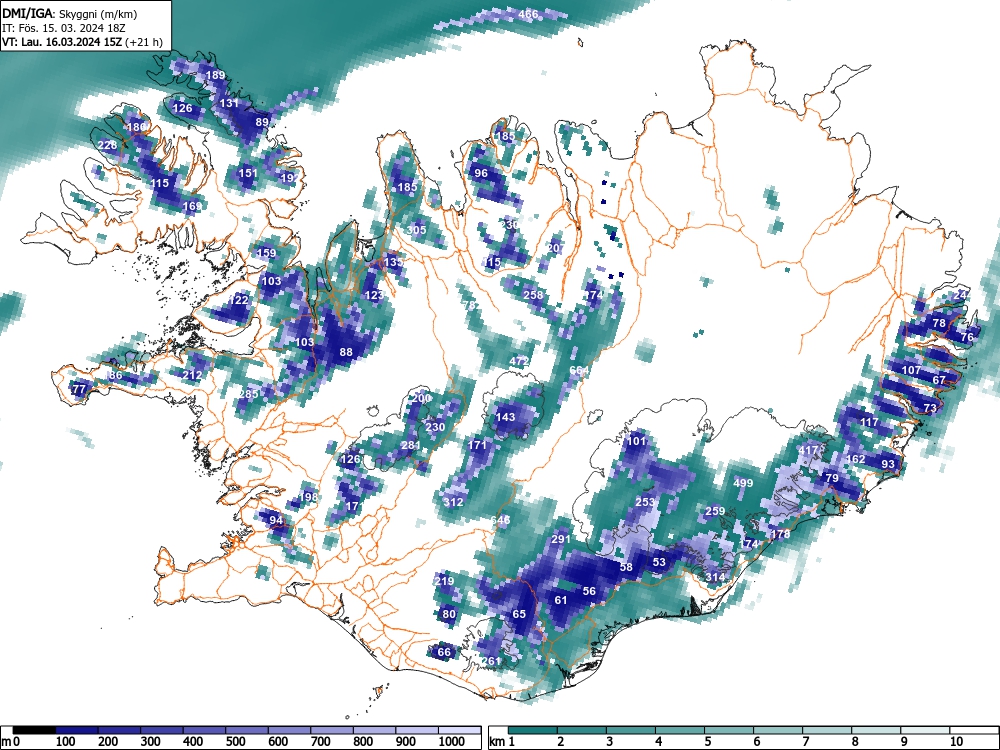Select the map value 253

pos(645,502)
